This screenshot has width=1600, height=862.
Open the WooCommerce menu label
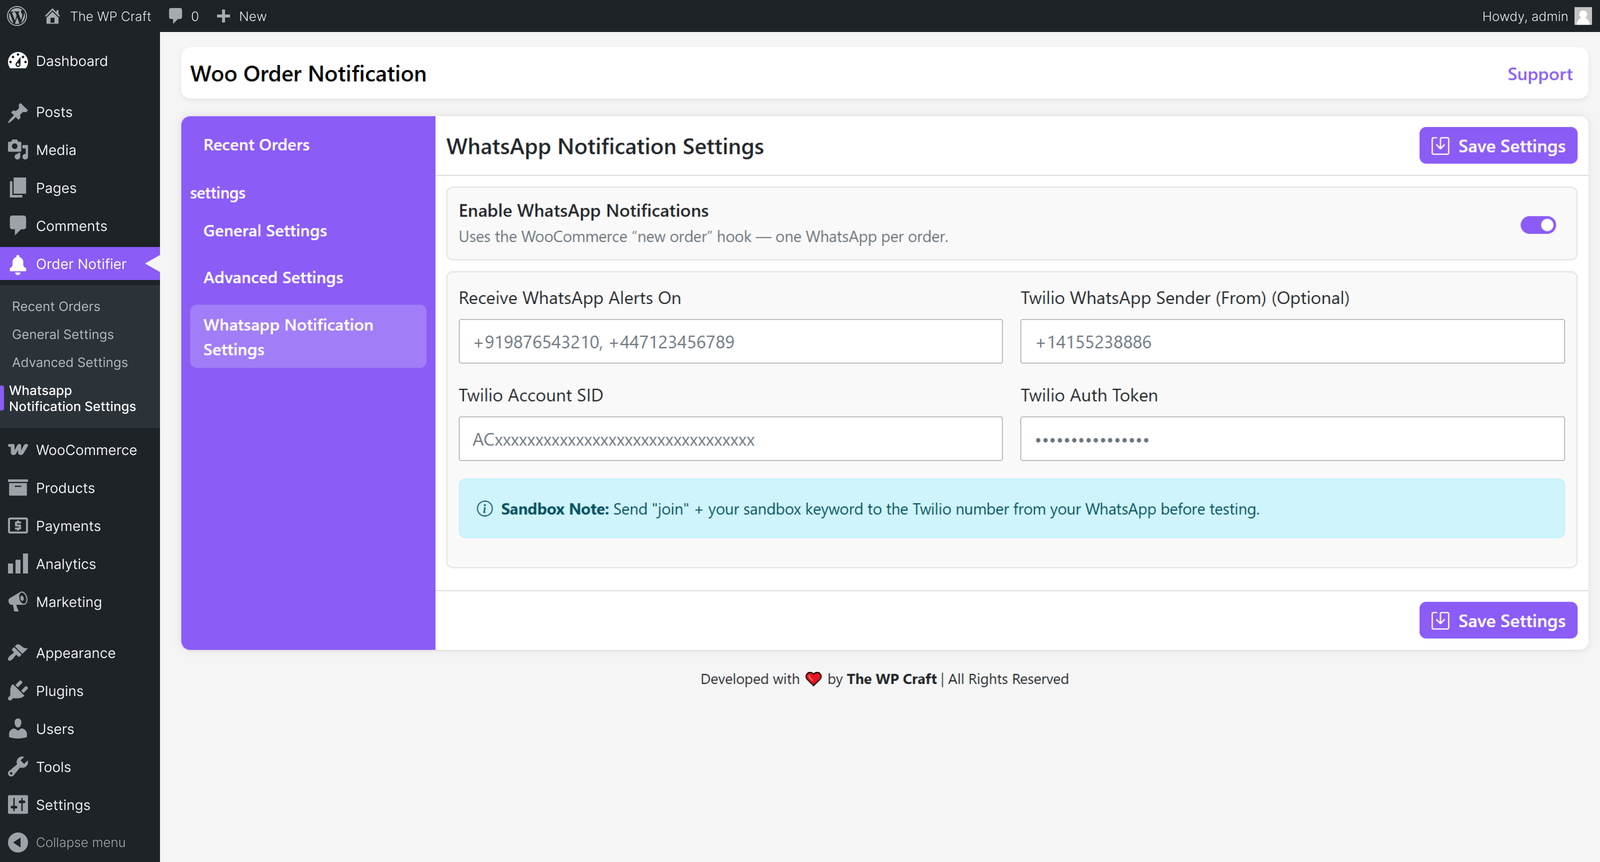[x=86, y=450]
